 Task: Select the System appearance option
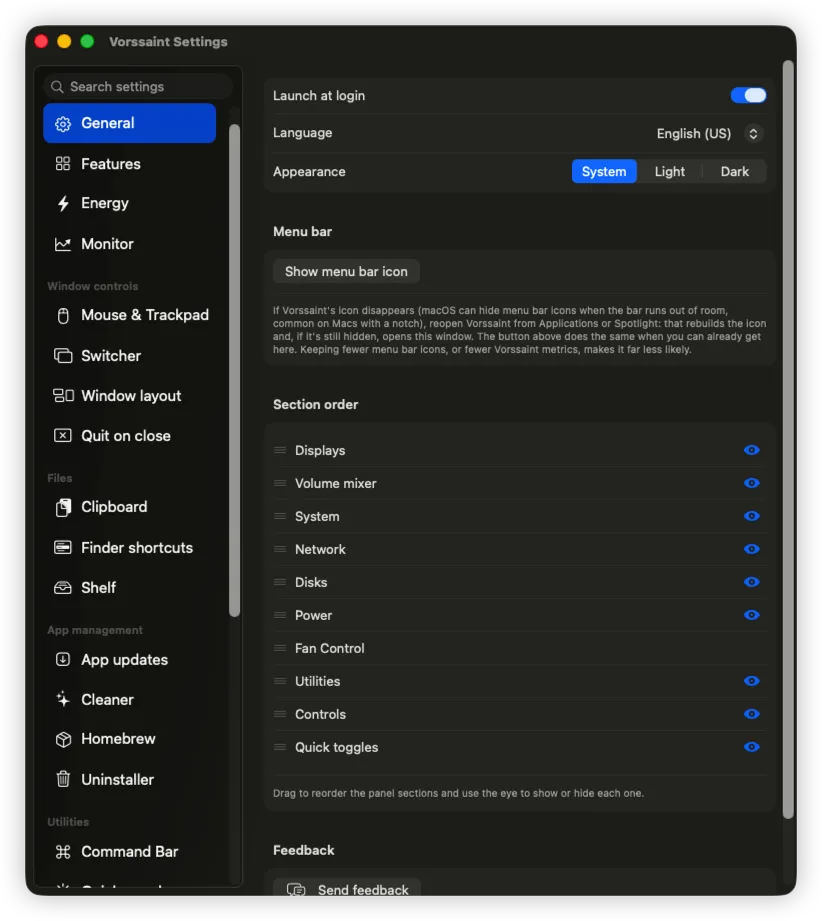pyautogui.click(x=604, y=172)
